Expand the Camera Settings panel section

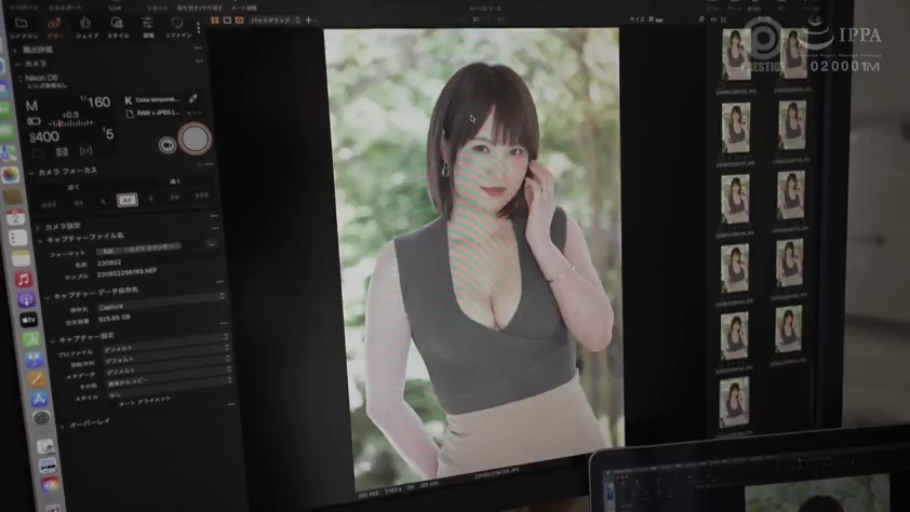[38, 226]
